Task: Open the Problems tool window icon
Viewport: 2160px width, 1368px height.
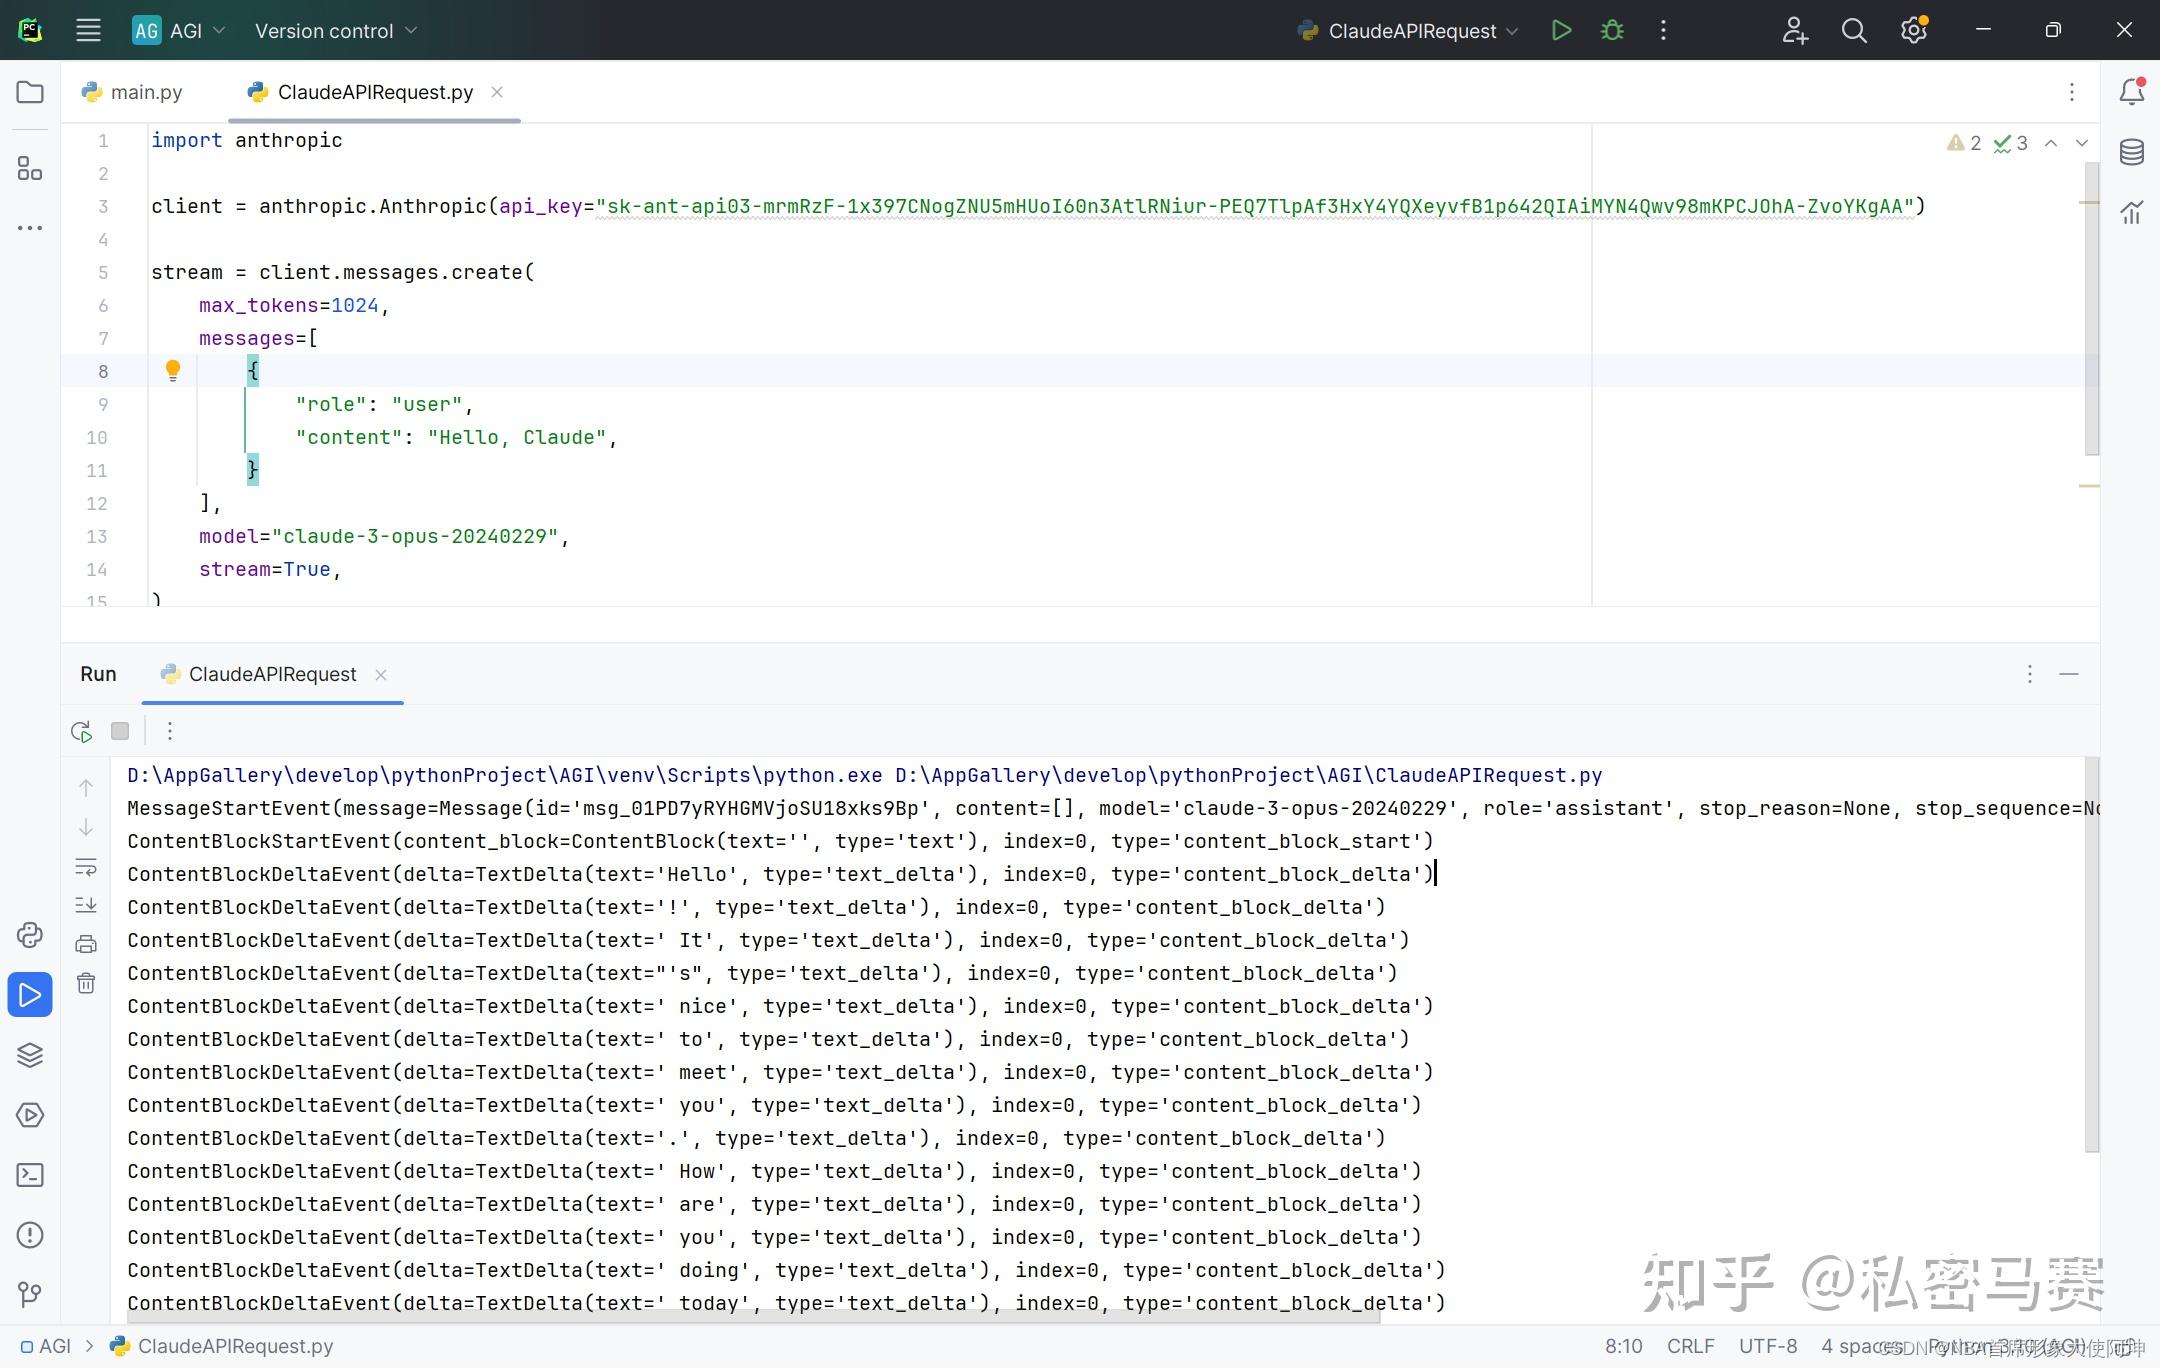Action: pyautogui.click(x=29, y=1235)
